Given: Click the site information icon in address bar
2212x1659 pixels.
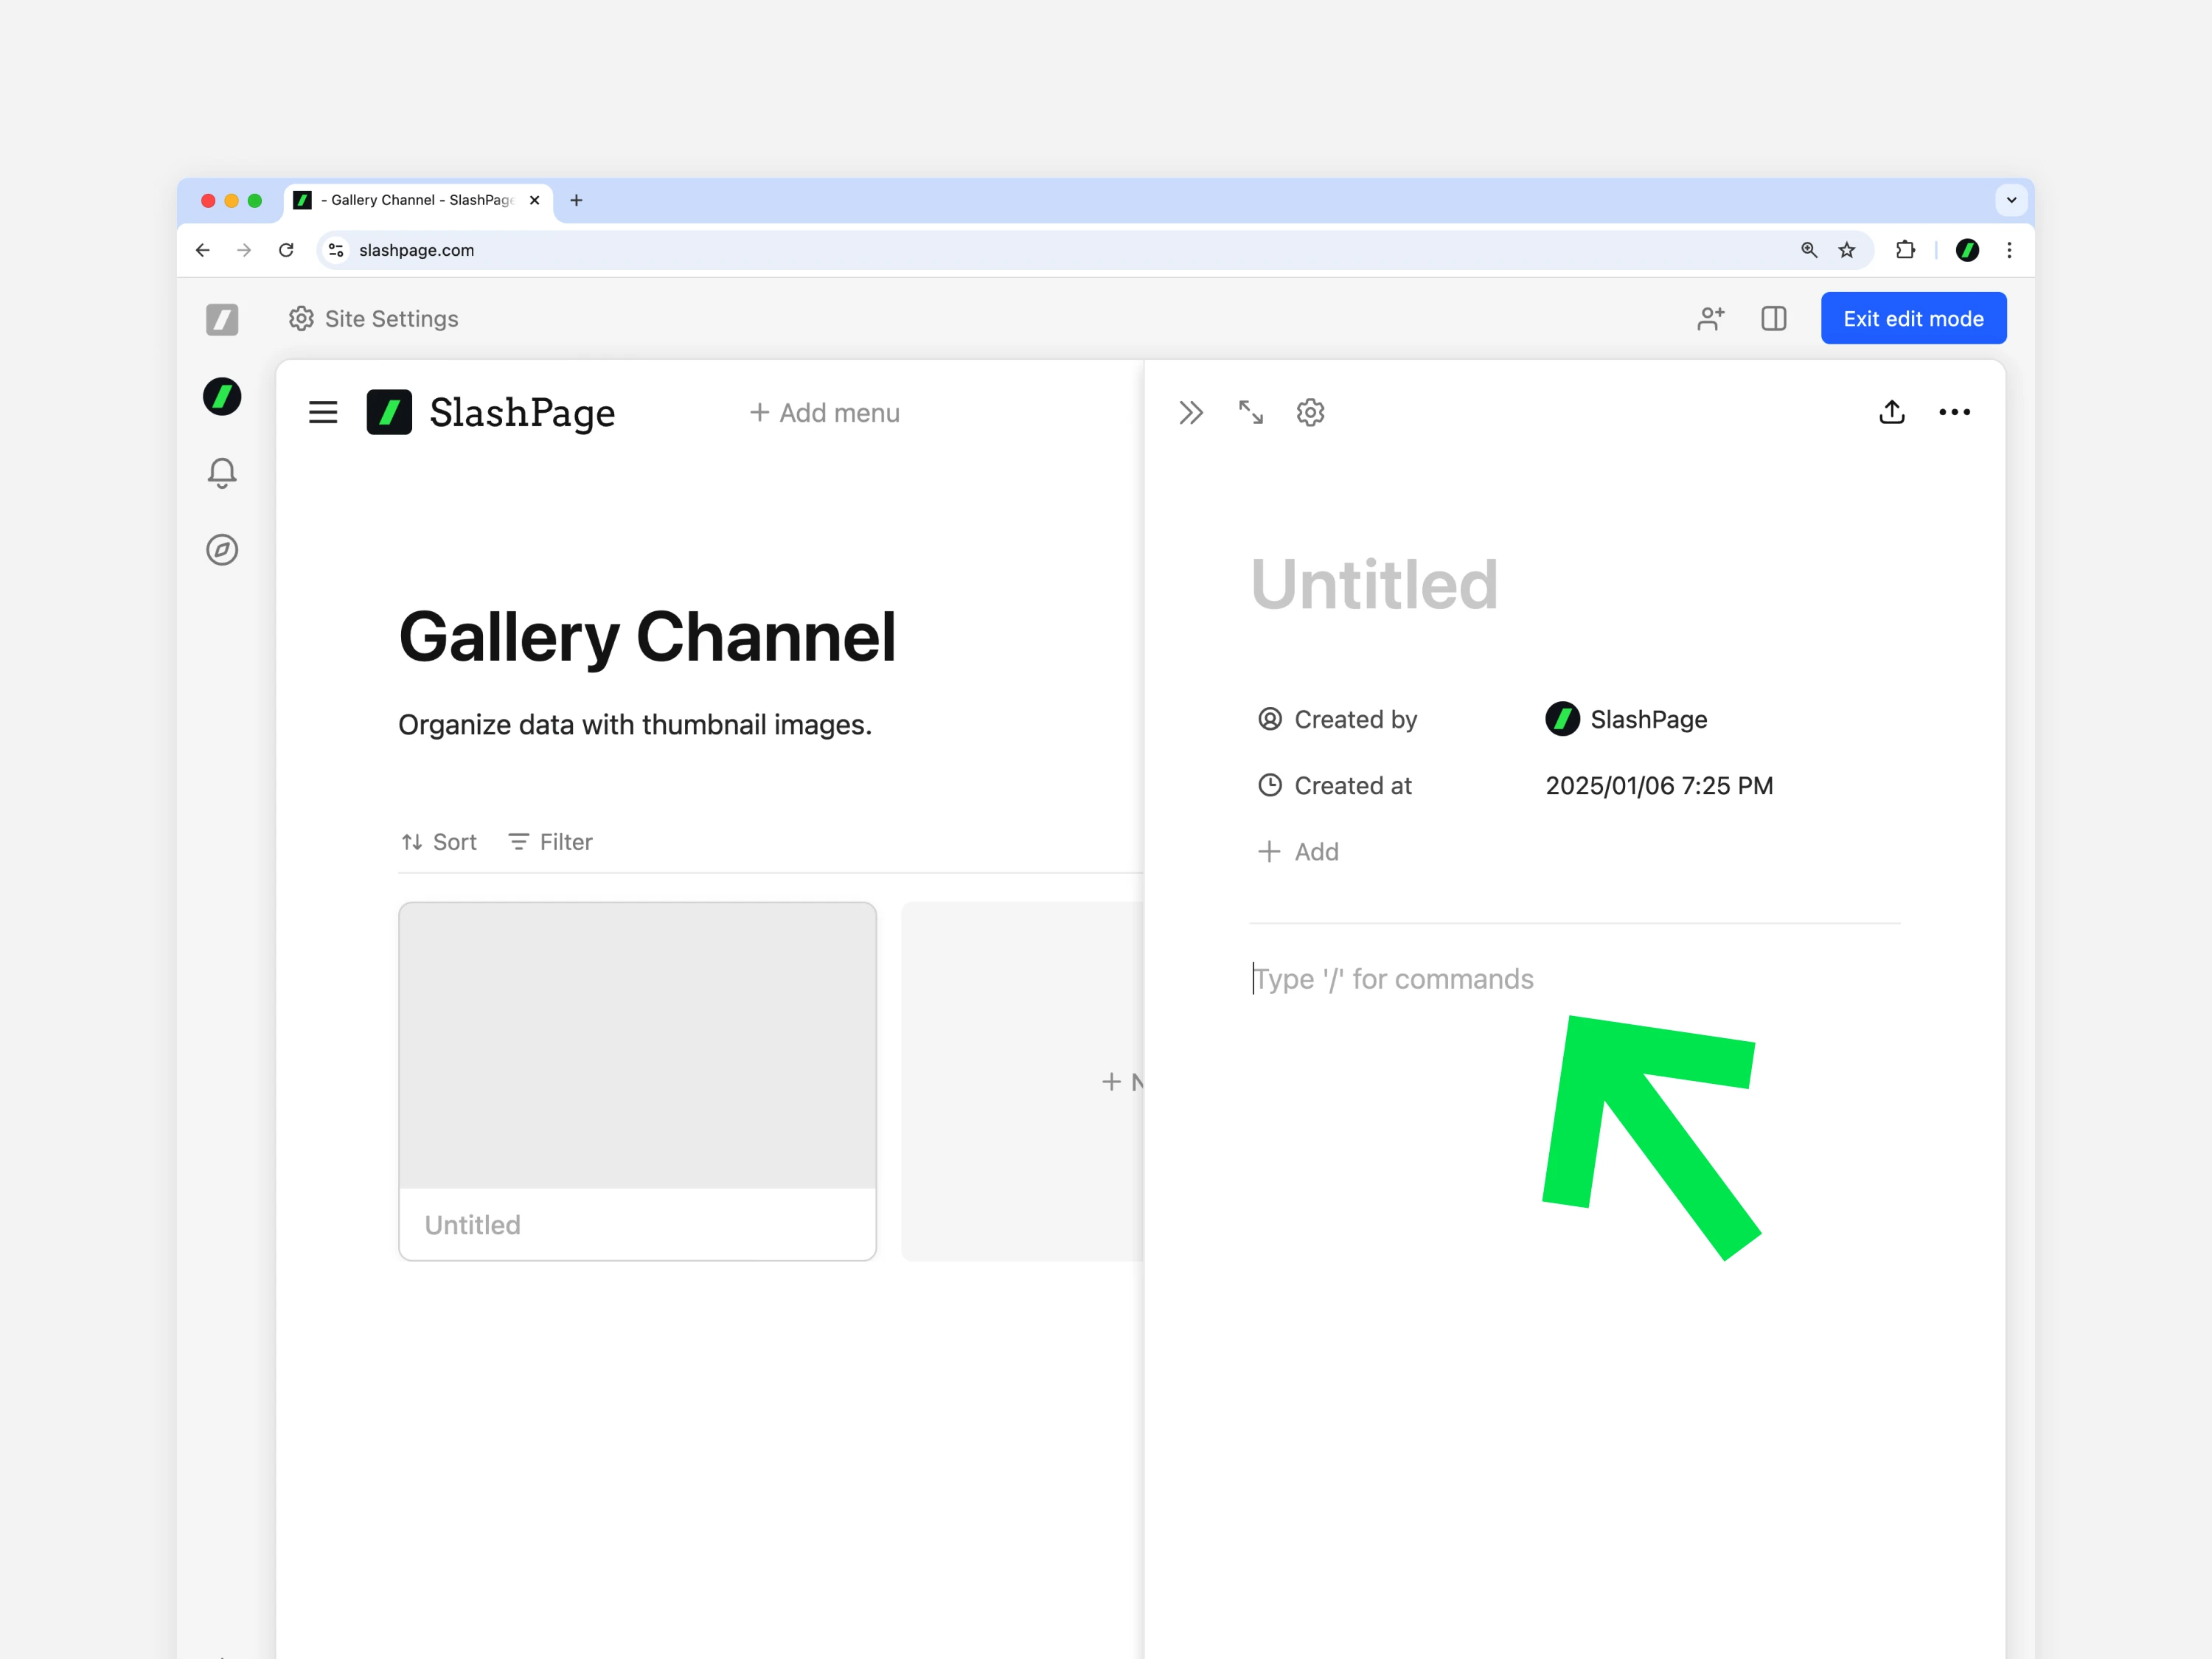Looking at the screenshot, I should click(336, 250).
